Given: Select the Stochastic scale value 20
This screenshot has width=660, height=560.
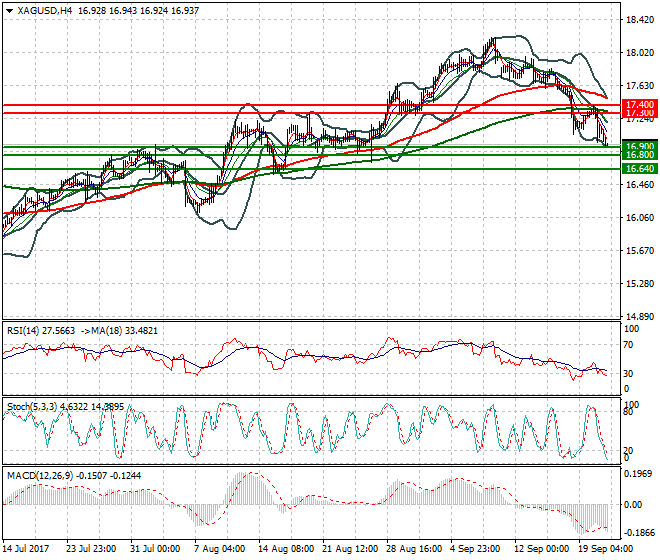Looking at the screenshot, I should (628, 451).
